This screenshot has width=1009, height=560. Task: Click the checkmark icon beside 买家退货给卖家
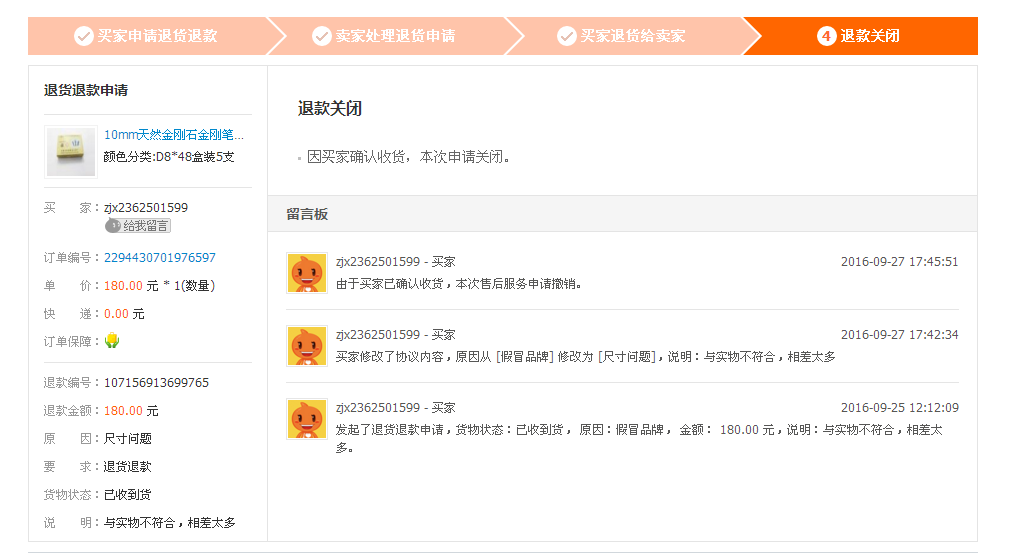pos(566,36)
